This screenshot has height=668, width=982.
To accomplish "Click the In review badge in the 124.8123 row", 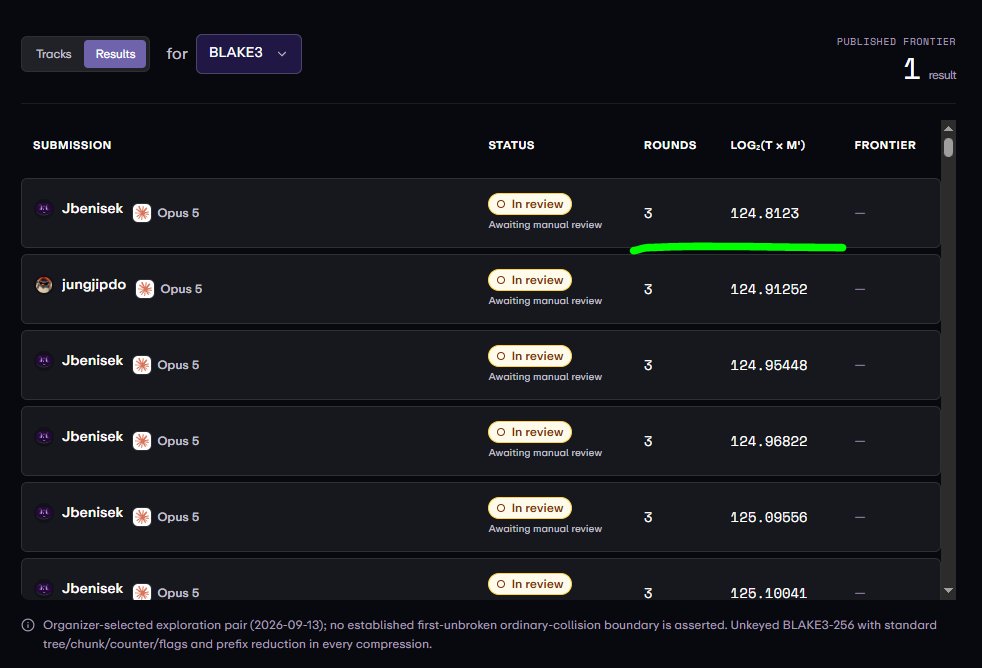I will (x=530, y=204).
